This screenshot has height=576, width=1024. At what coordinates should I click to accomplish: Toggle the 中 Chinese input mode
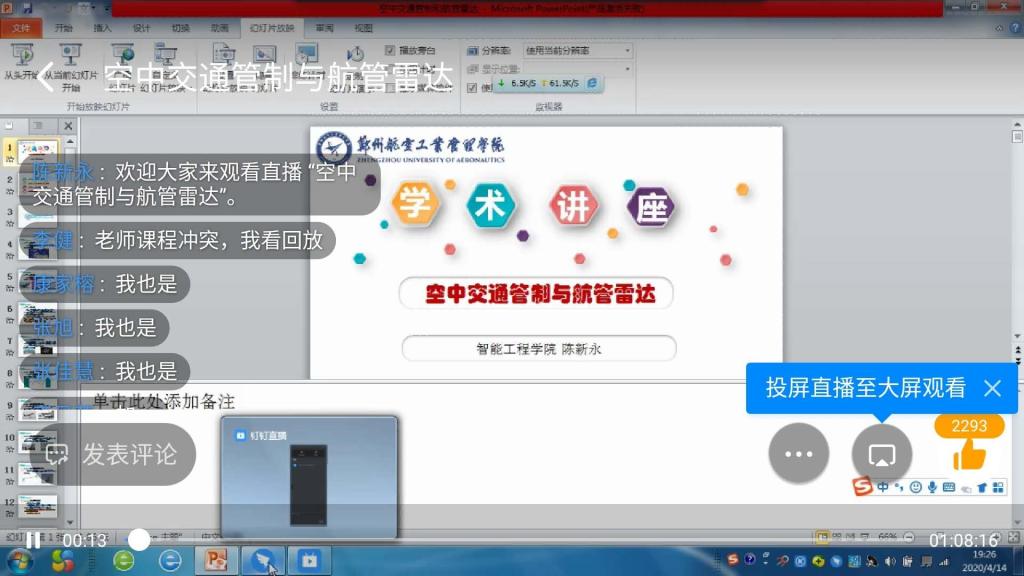[883, 487]
